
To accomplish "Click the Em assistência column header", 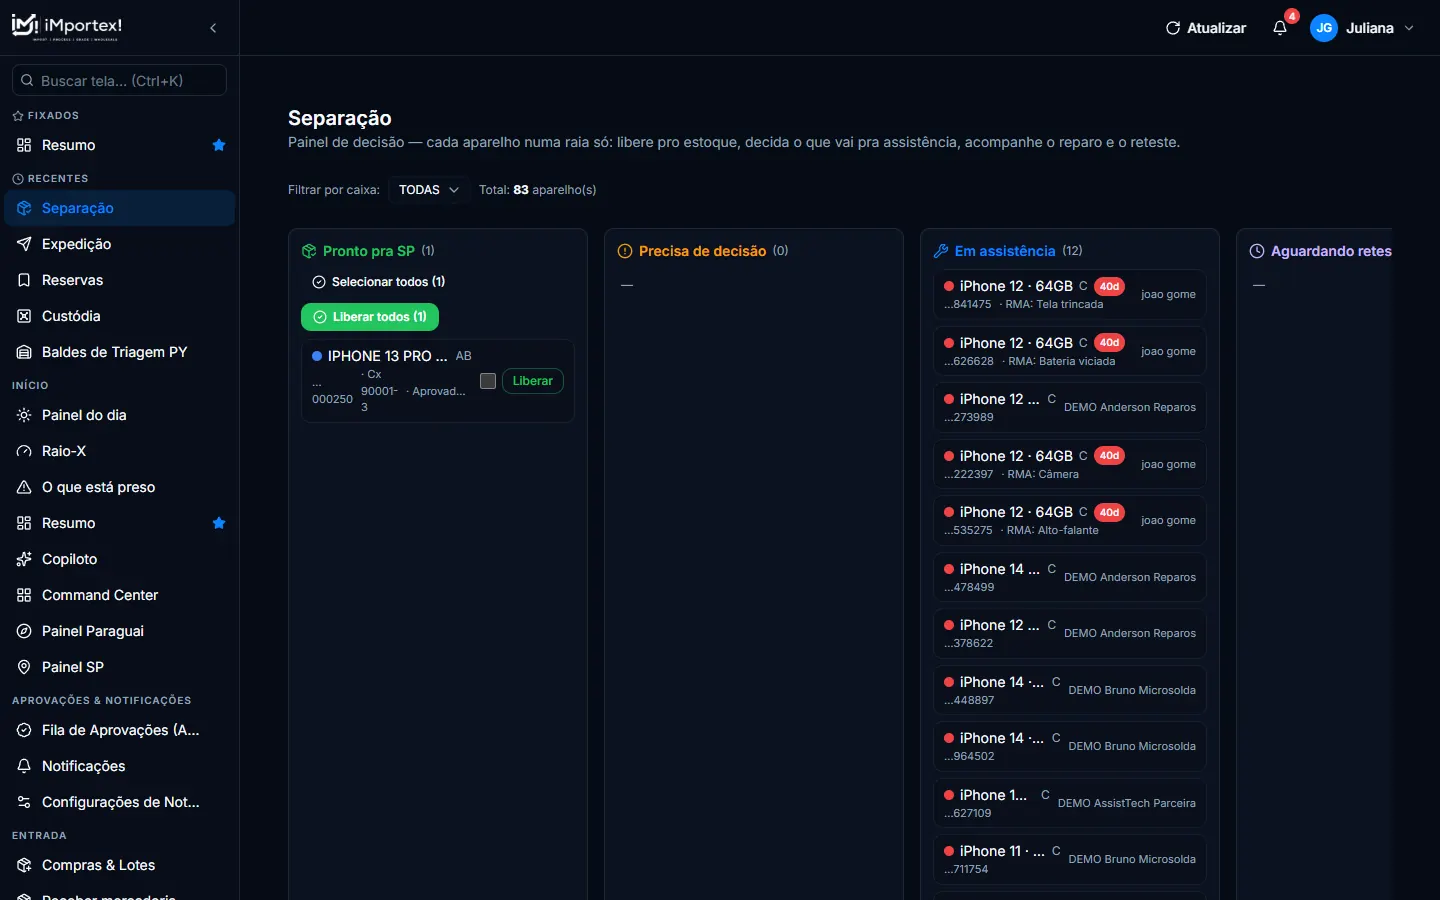I will pos(1008,251).
